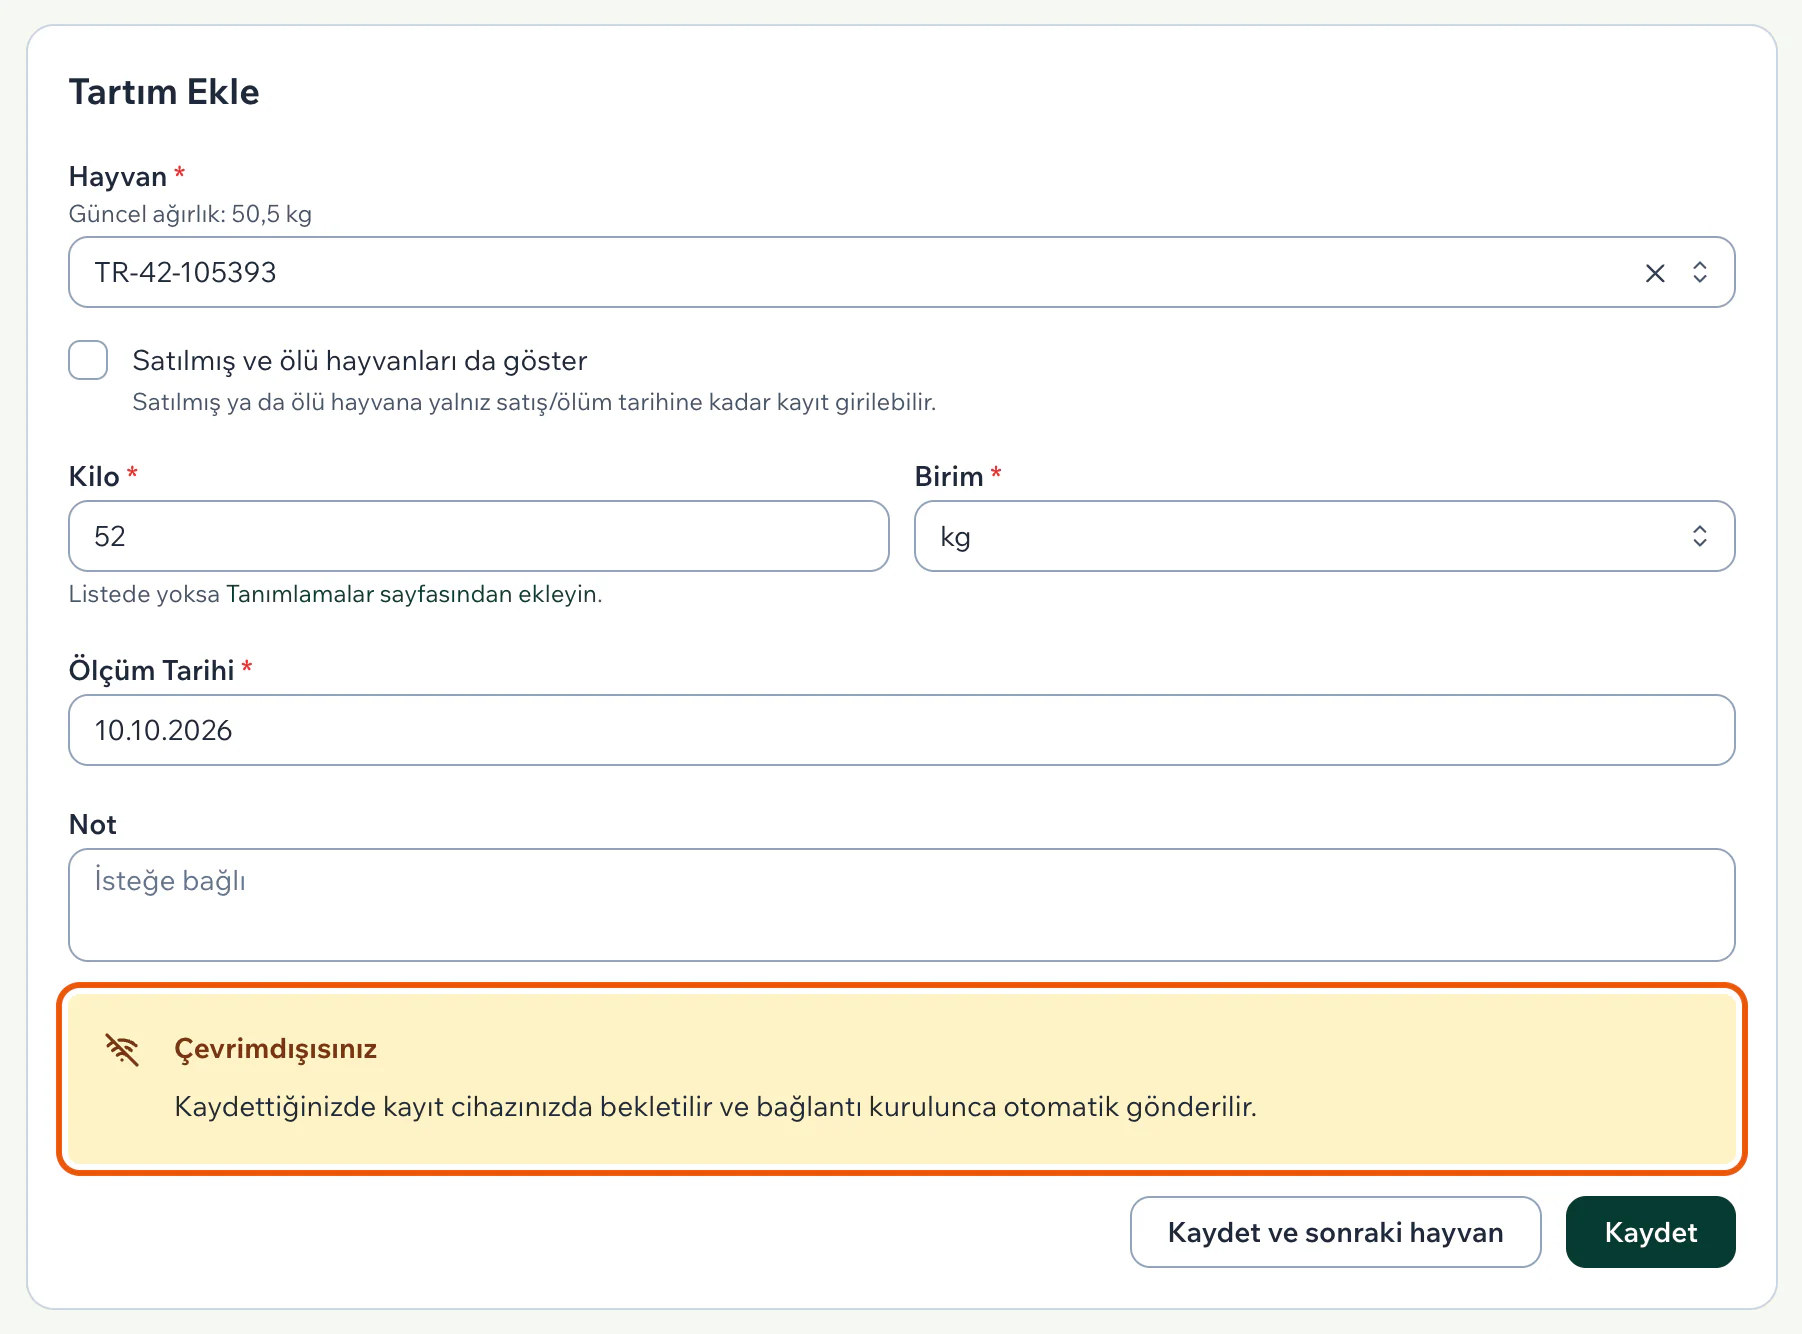Click the 'Tartım Ekle' form title

164,92
